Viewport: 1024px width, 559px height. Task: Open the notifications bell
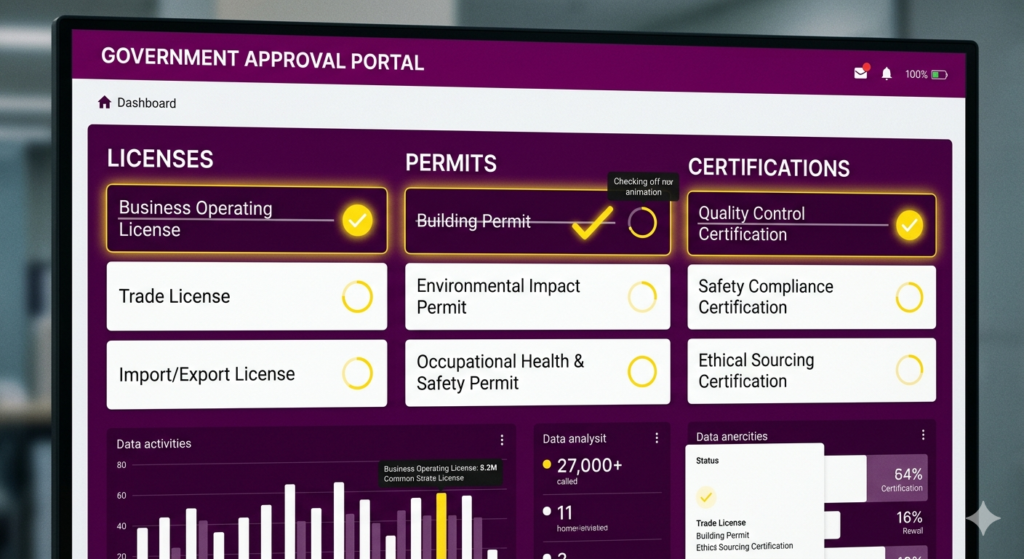tap(886, 74)
